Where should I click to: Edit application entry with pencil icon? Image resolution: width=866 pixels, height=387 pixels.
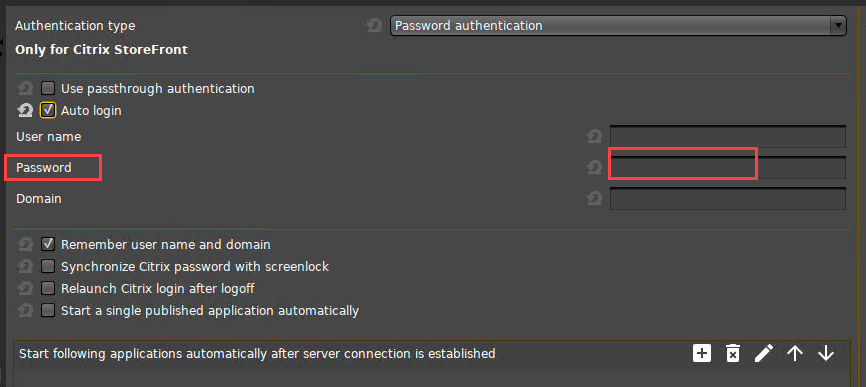pyautogui.click(x=764, y=353)
